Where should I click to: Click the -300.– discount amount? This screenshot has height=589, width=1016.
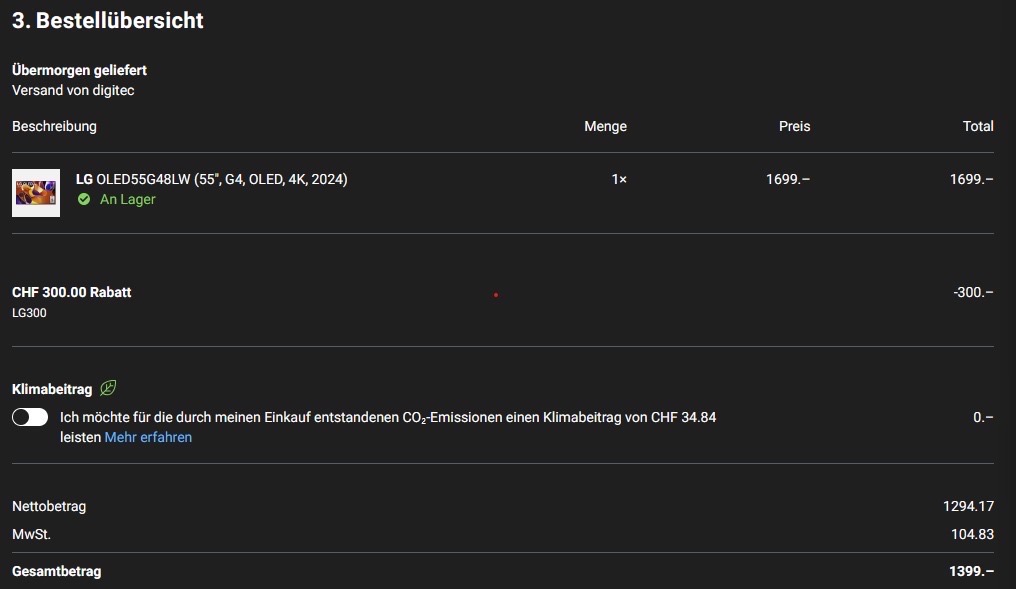[x=973, y=292]
